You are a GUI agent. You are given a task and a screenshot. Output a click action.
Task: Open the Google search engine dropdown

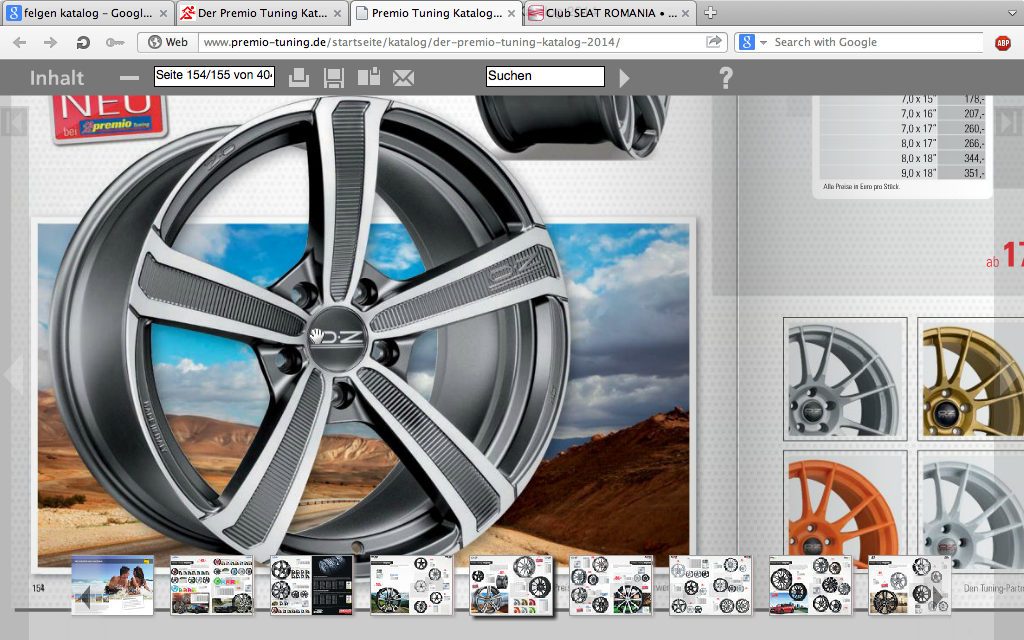pos(763,42)
